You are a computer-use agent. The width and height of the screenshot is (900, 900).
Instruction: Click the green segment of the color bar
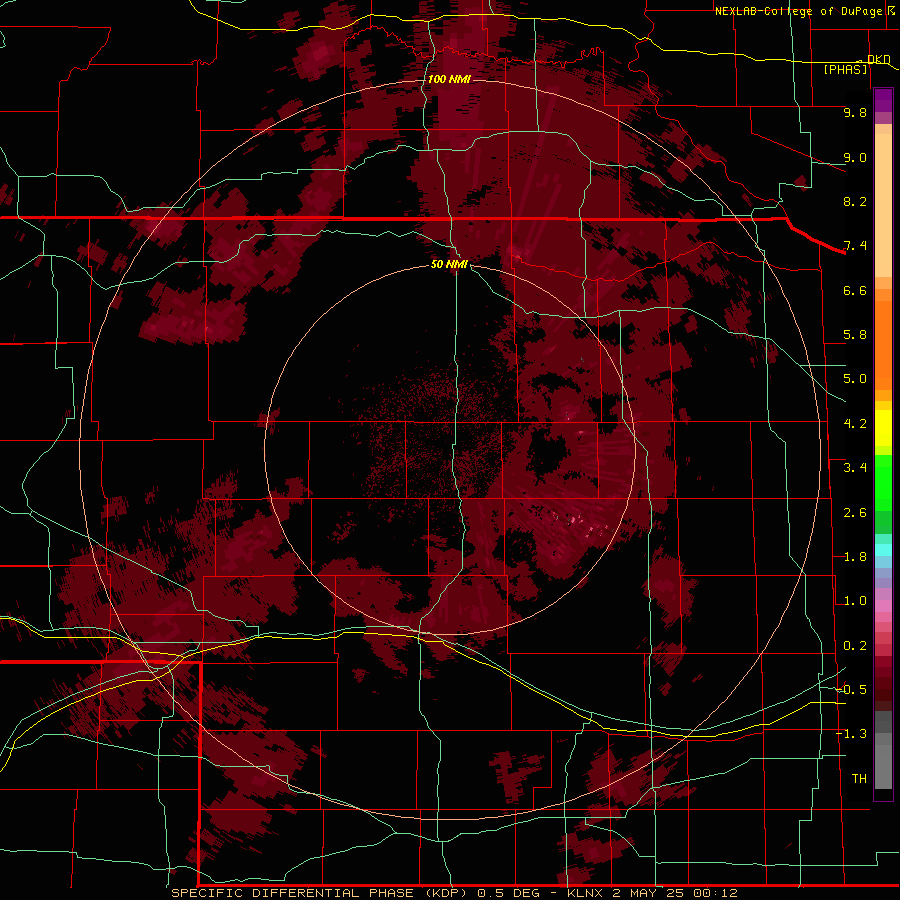pos(883,482)
